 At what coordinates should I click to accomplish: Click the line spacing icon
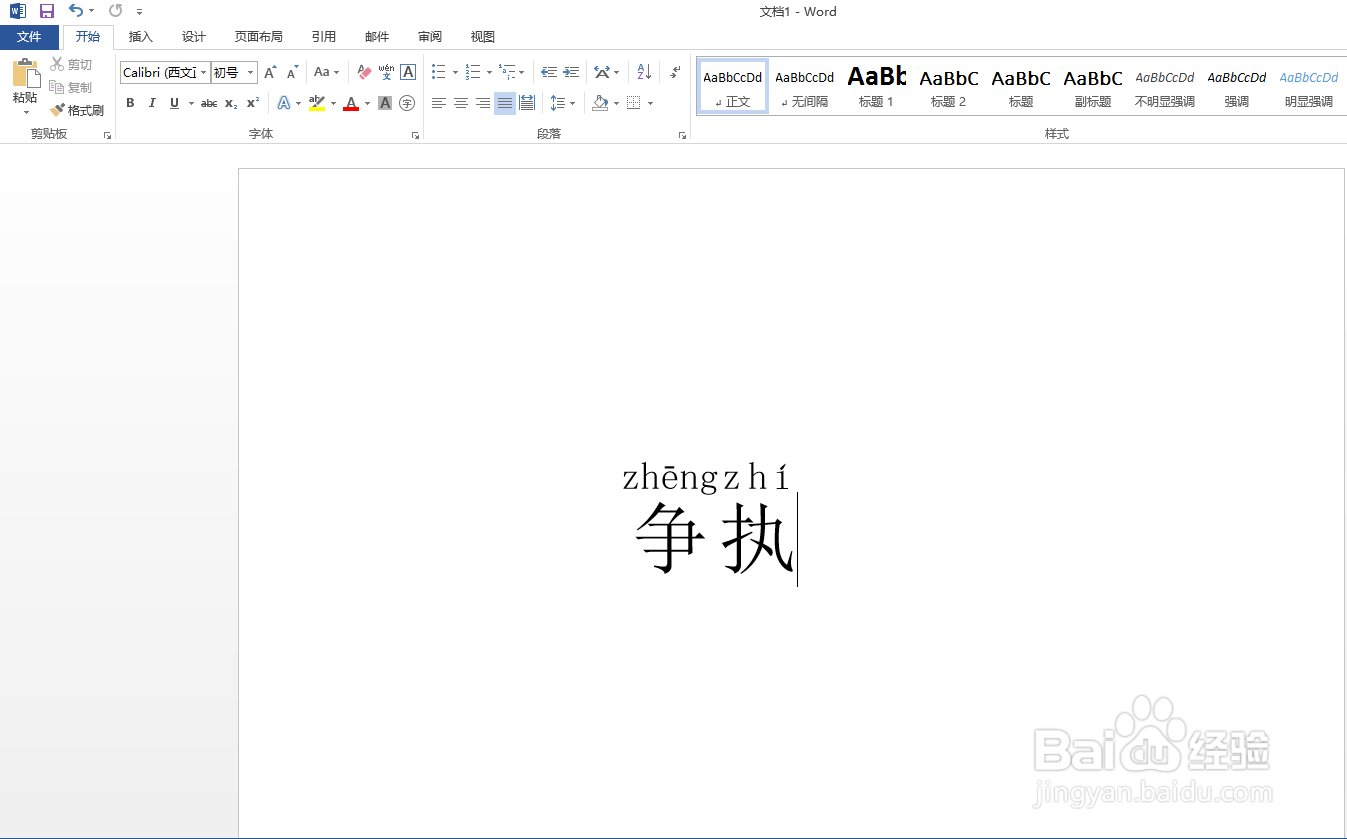coord(558,103)
